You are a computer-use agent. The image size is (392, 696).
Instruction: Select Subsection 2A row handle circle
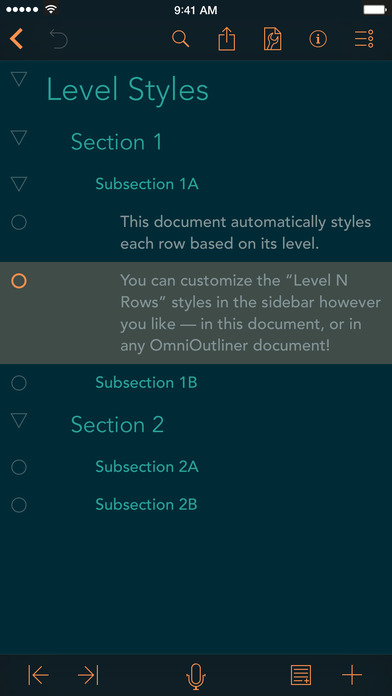pyautogui.click(x=19, y=467)
